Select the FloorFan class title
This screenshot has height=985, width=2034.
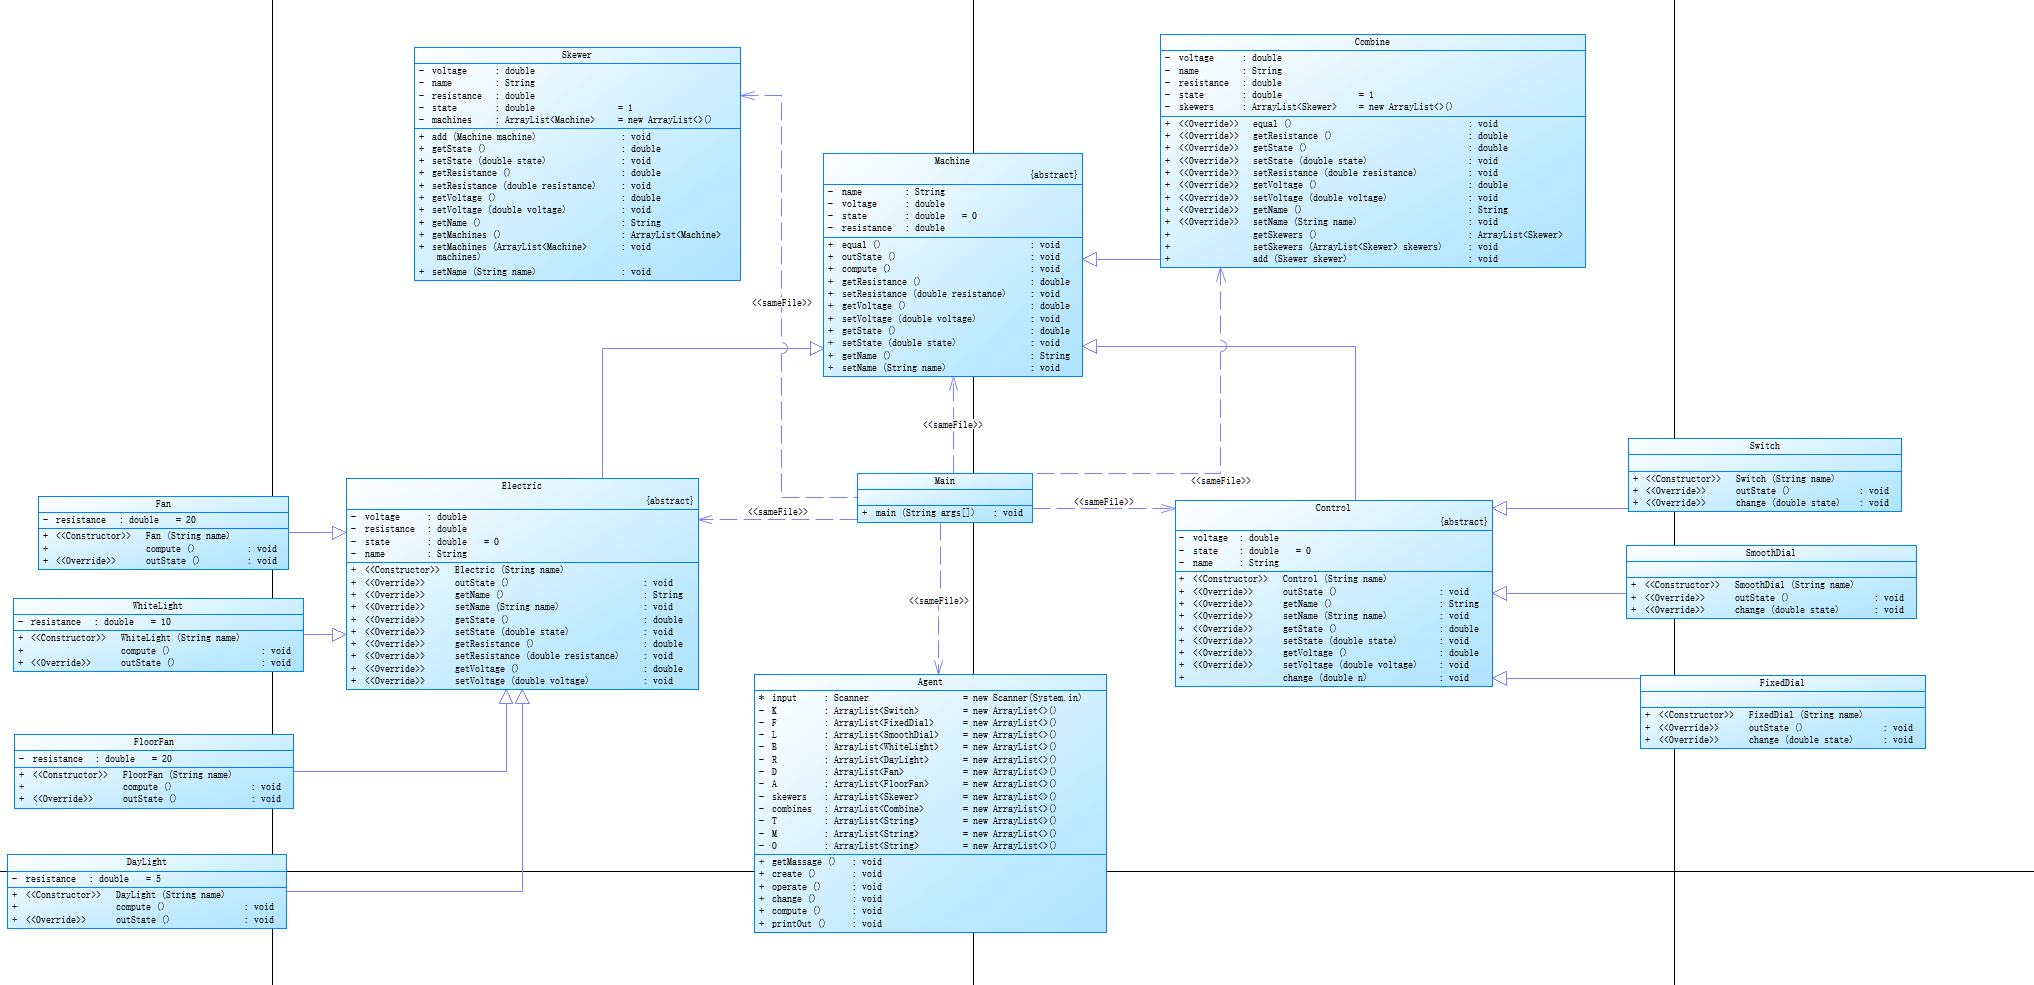[154, 742]
